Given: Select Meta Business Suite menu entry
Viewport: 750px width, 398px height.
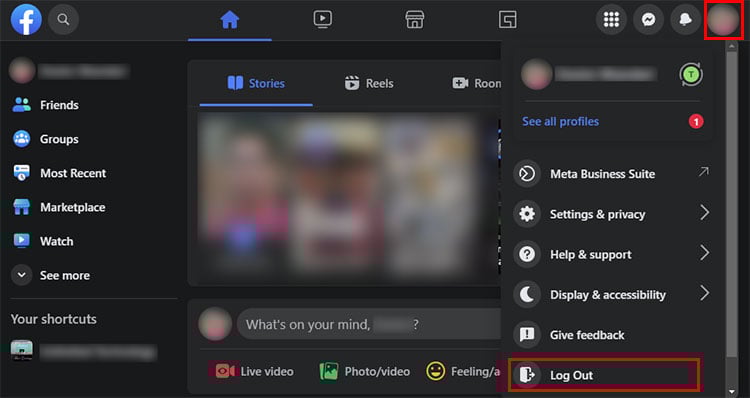Looking at the screenshot, I should (x=612, y=174).
